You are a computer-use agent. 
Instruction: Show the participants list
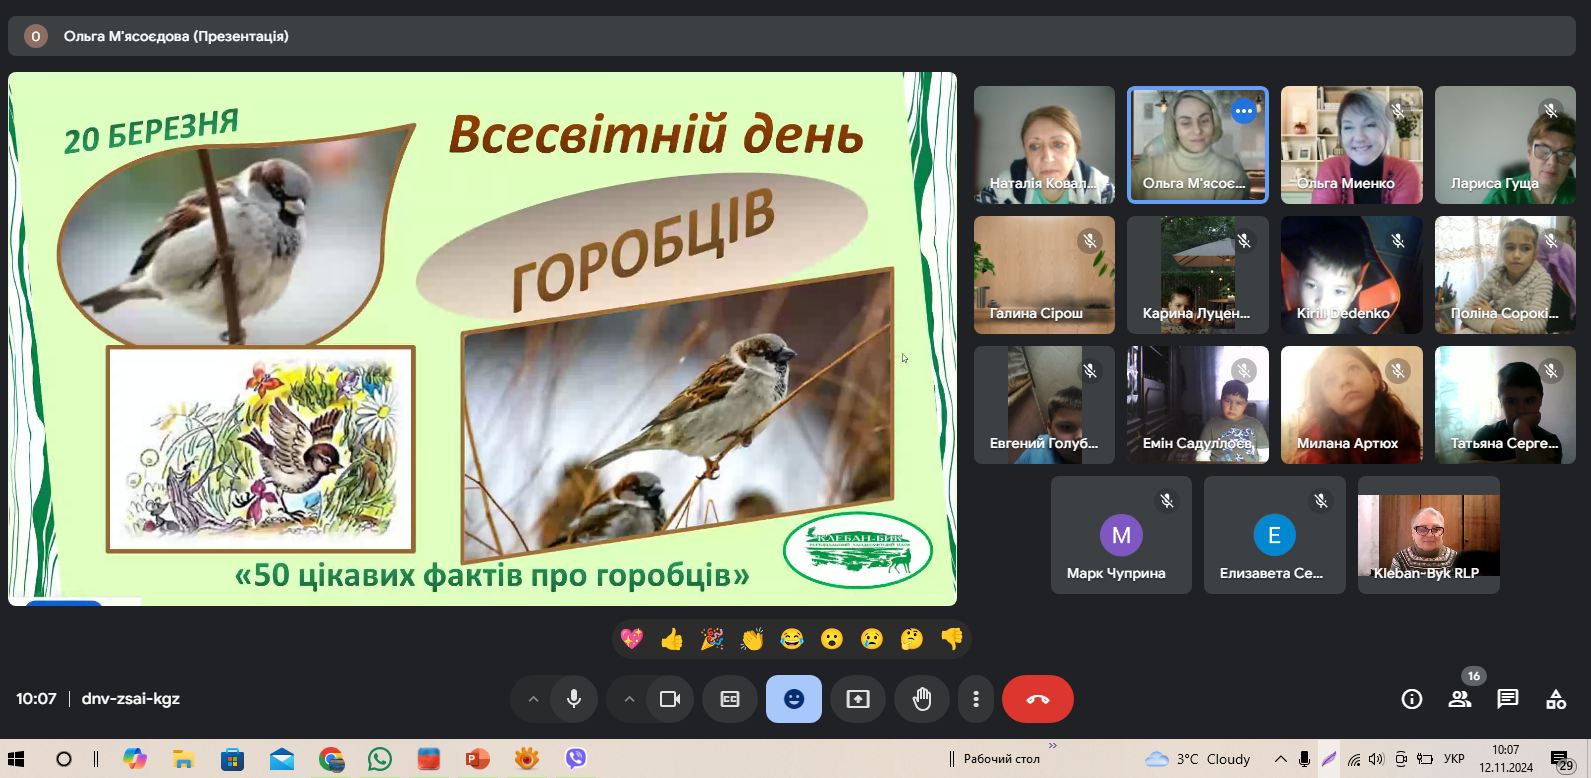(x=1460, y=699)
